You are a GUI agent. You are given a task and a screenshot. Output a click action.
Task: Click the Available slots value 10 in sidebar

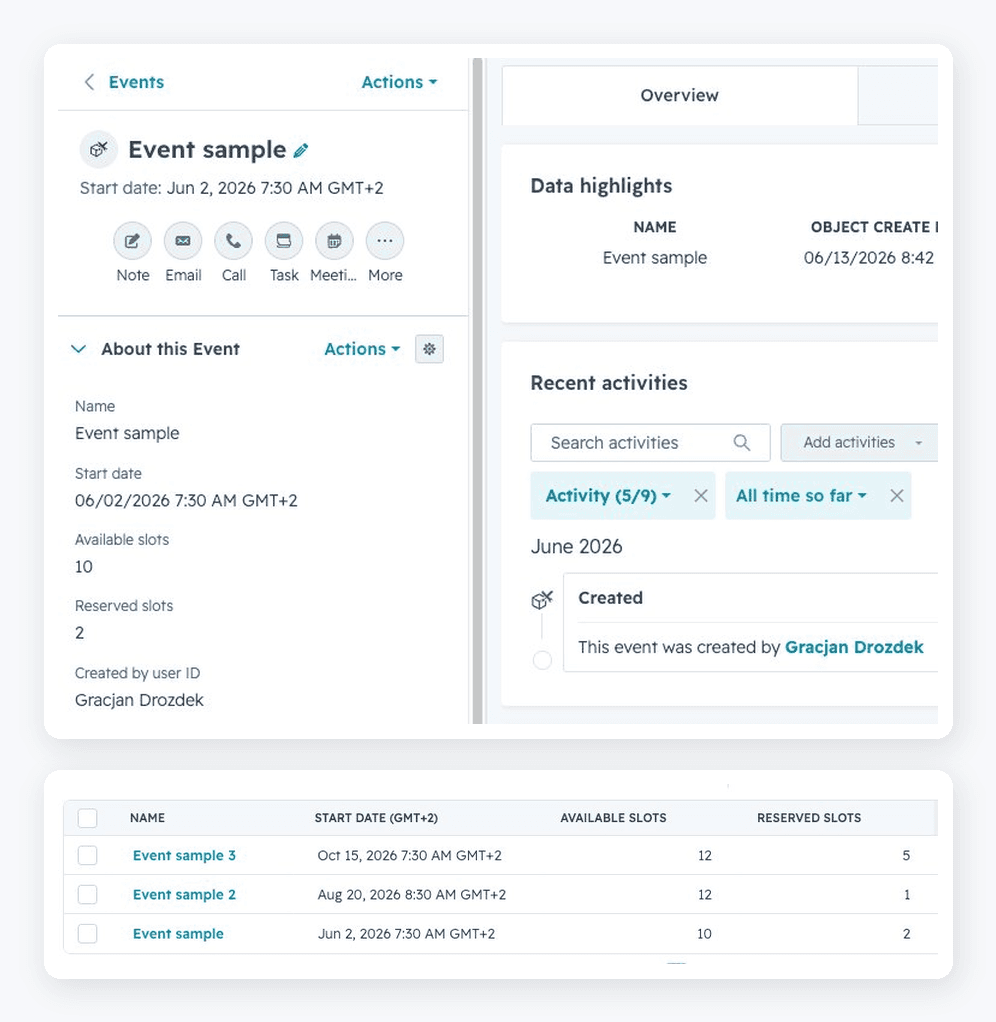click(x=84, y=567)
